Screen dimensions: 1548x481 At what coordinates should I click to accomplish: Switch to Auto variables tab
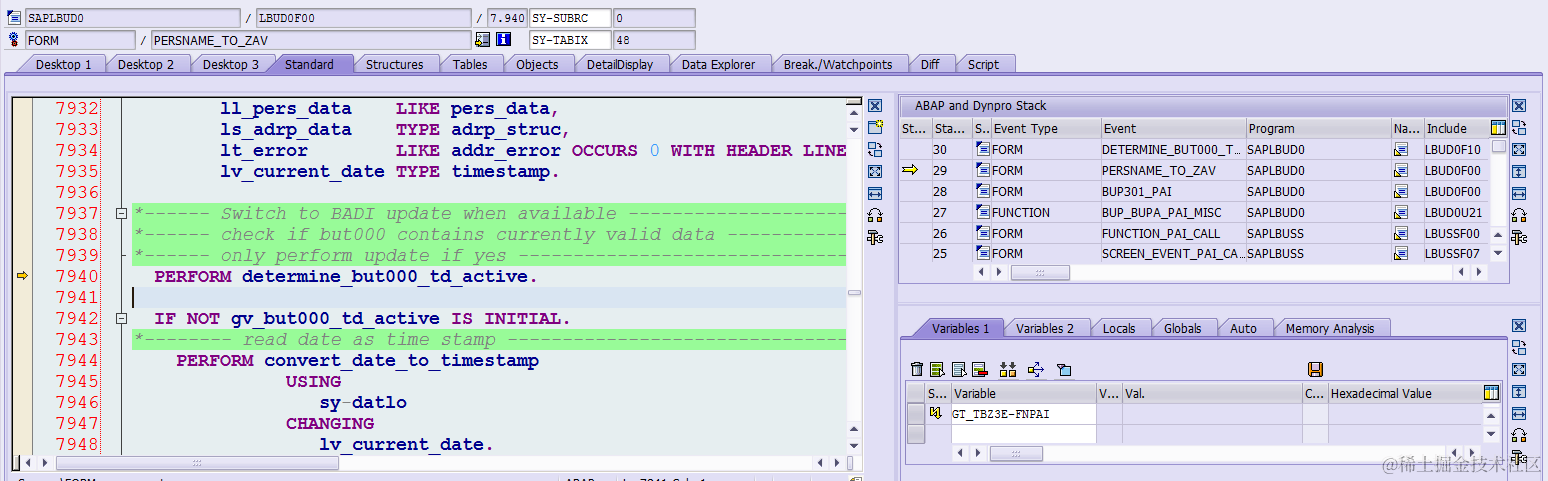pyautogui.click(x=1243, y=328)
